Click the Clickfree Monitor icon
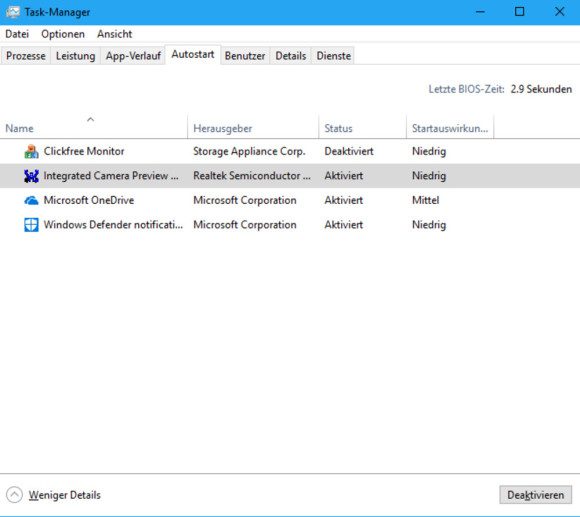This screenshot has height=517, width=580. 31,152
